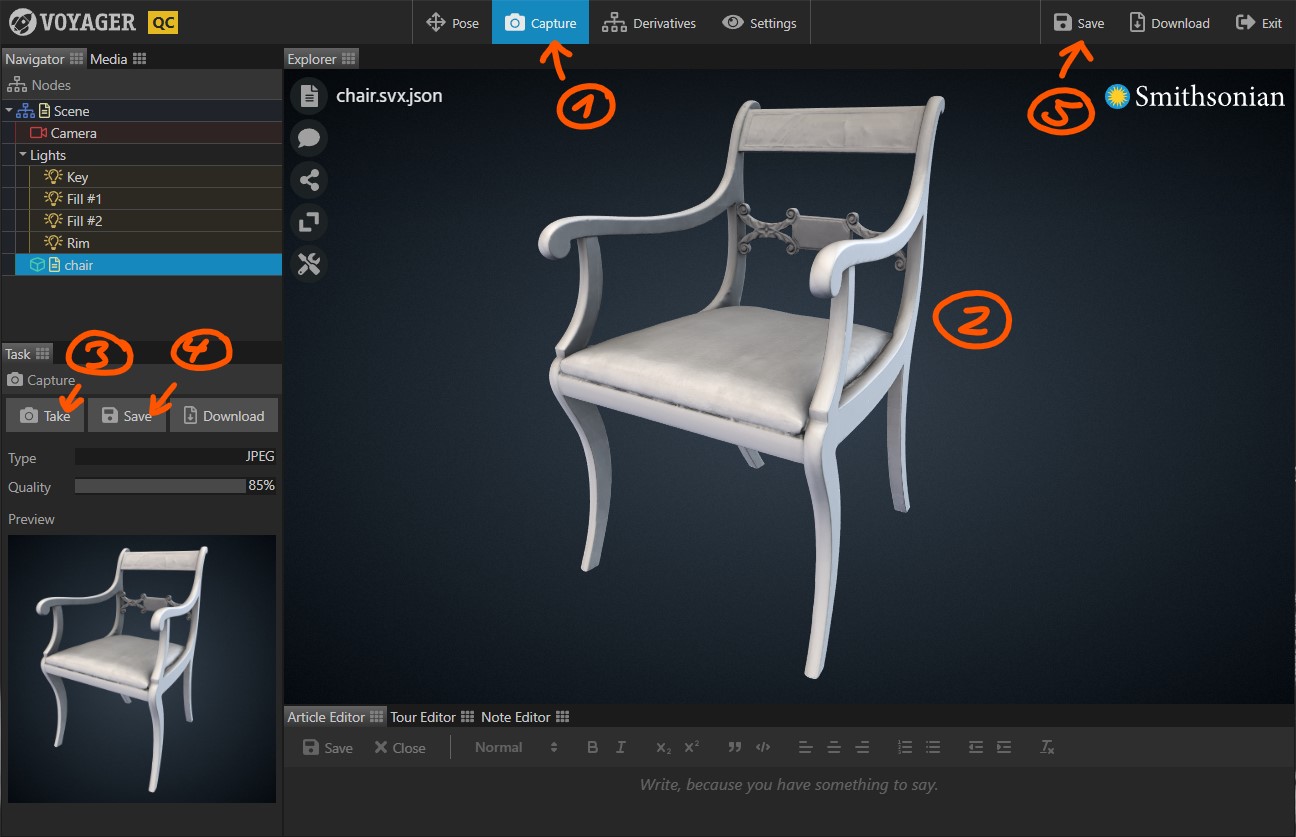This screenshot has width=1296, height=837.
Task: Click the annotations speech bubble icon
Action: point(309,138)
